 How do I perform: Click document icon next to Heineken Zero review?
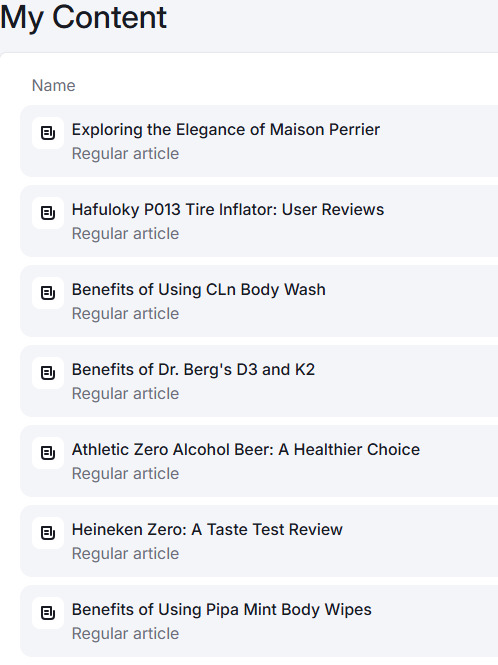click(48, 533)
